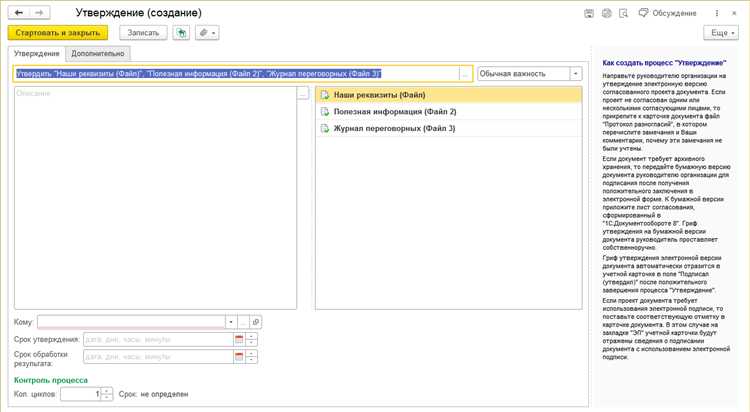The width and height of the screenshot is (750, 412).
Task: Click the save icon in the title bar
Action: (x=589, y=13)
